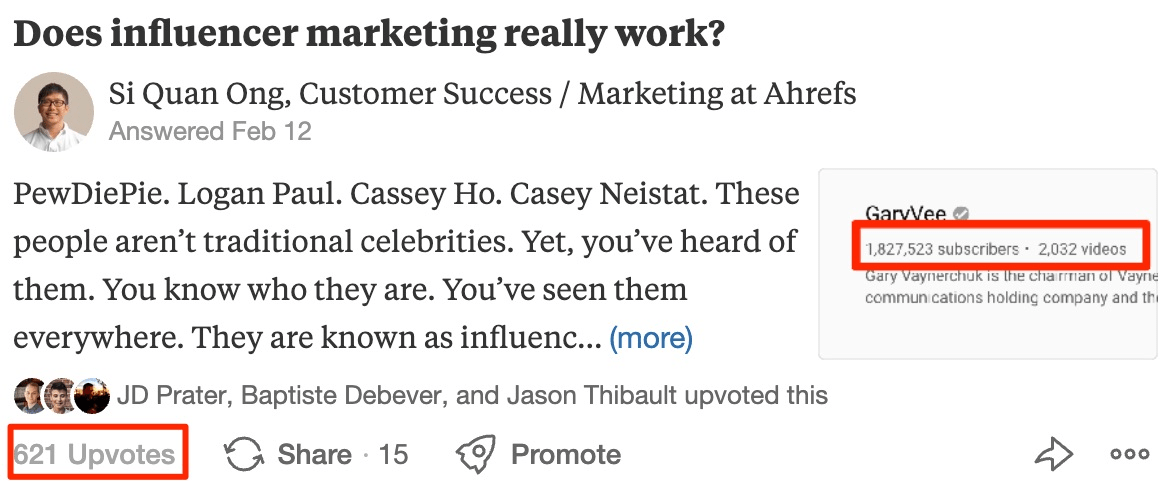
Task: Click the share count number 15
Action: [394, 455]
